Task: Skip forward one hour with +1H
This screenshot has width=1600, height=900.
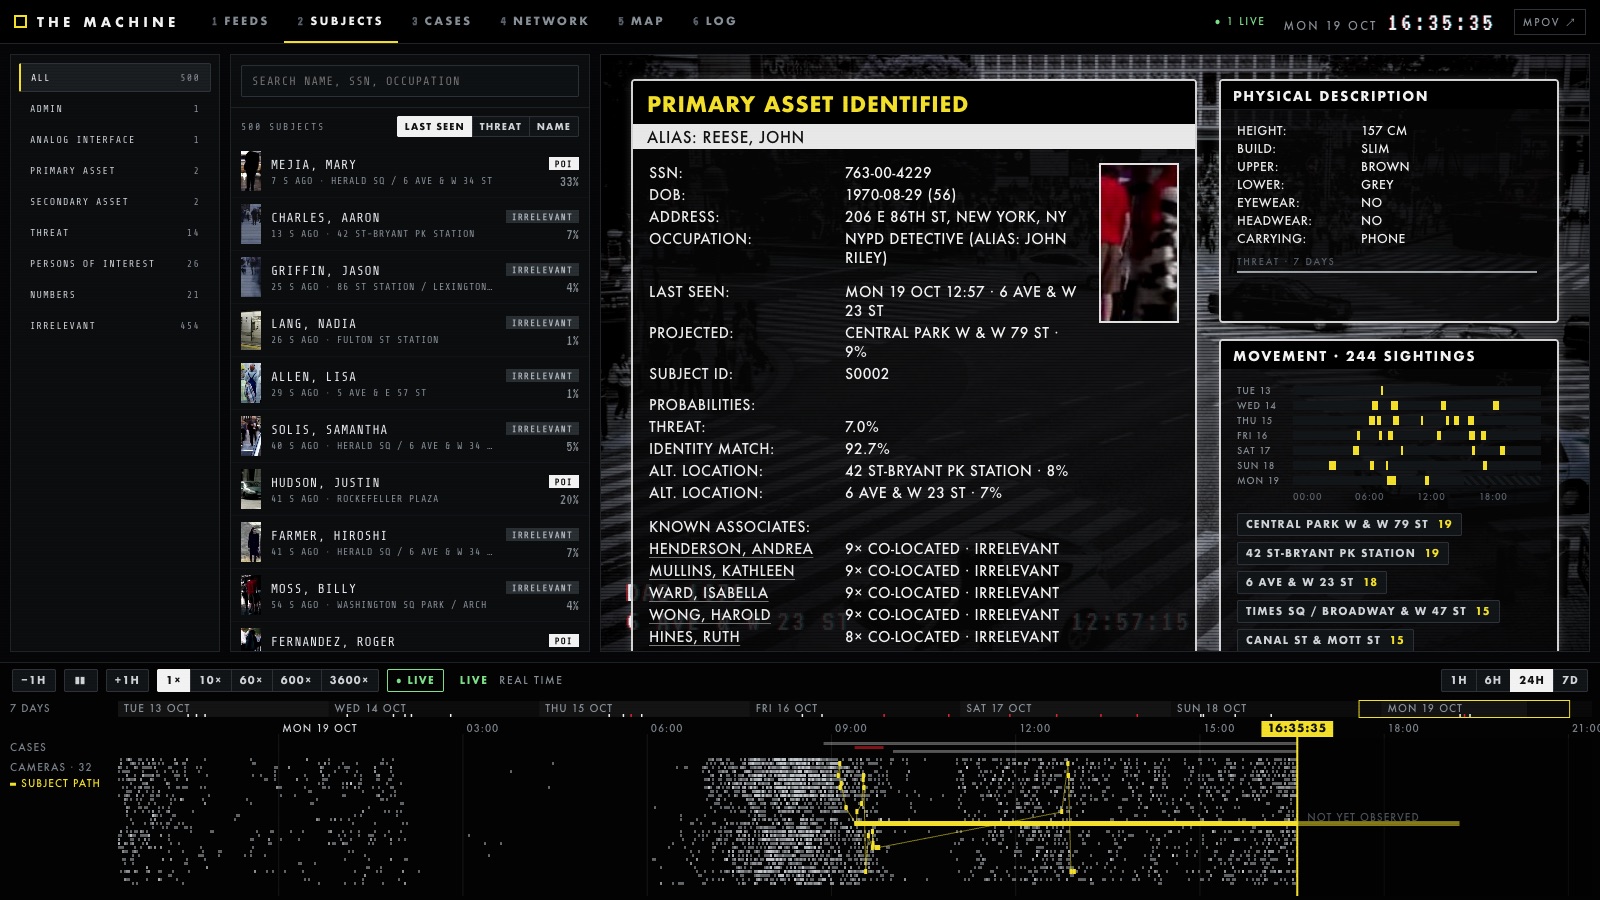Action: pyautogui.click(x=127, y=680)
